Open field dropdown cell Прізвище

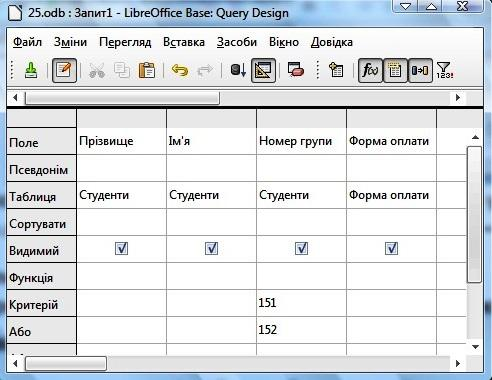pos(121,141)
